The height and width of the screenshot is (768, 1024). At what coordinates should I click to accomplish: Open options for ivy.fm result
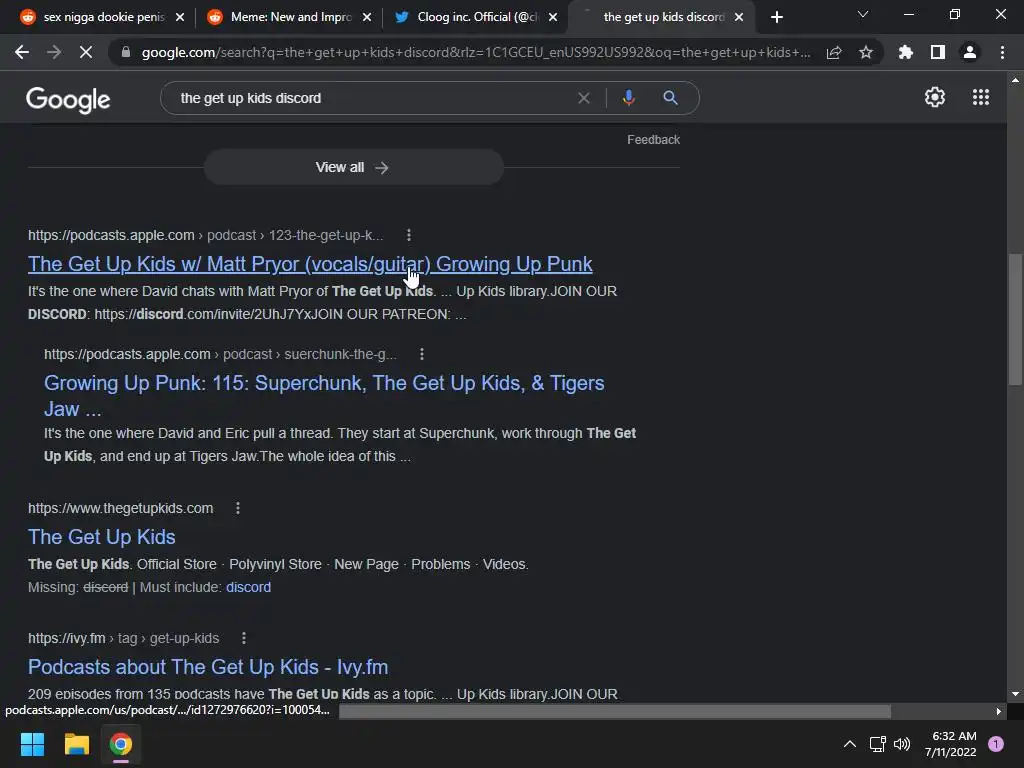(244, 638)
